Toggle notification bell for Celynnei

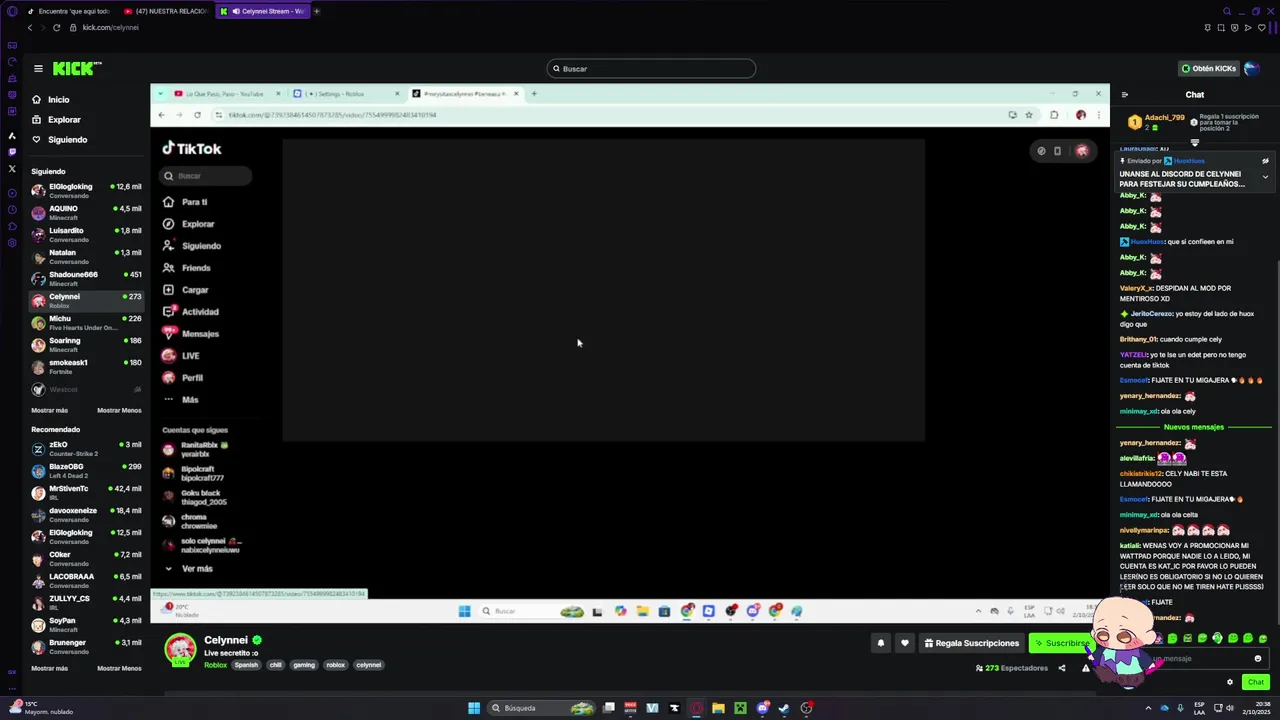pyautogui.click(x=881, y=643)
